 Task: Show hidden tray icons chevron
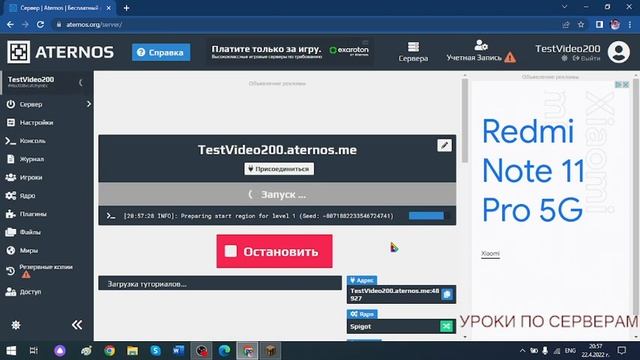(522, 351)
